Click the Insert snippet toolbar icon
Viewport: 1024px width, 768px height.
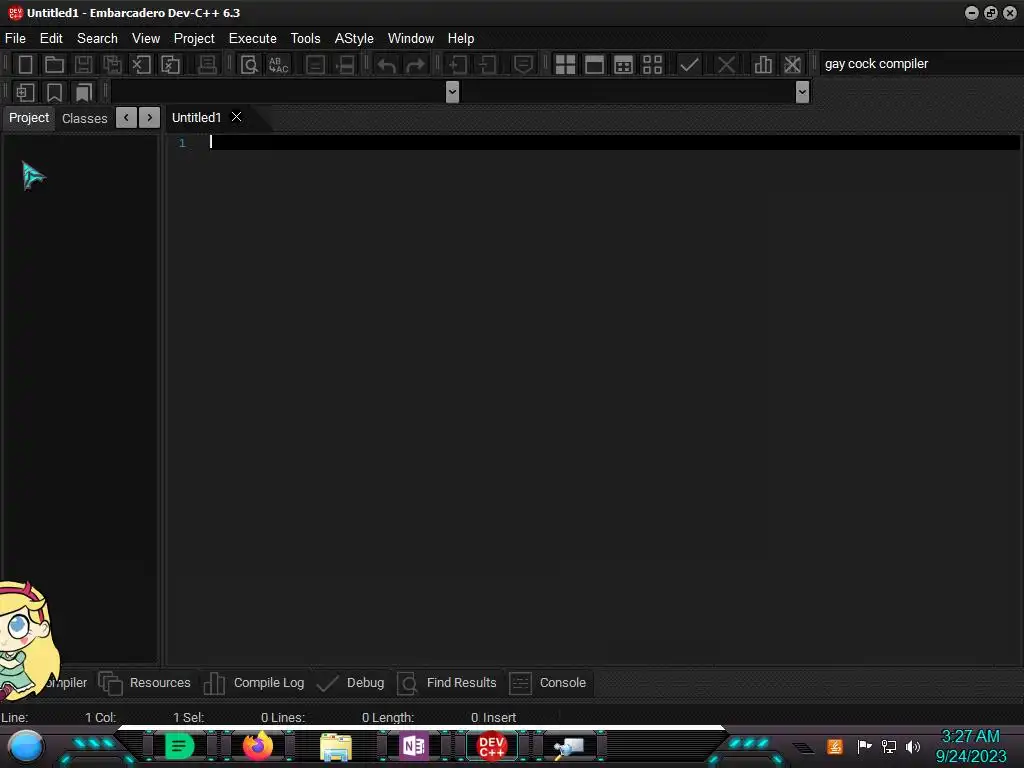(25, 92)
